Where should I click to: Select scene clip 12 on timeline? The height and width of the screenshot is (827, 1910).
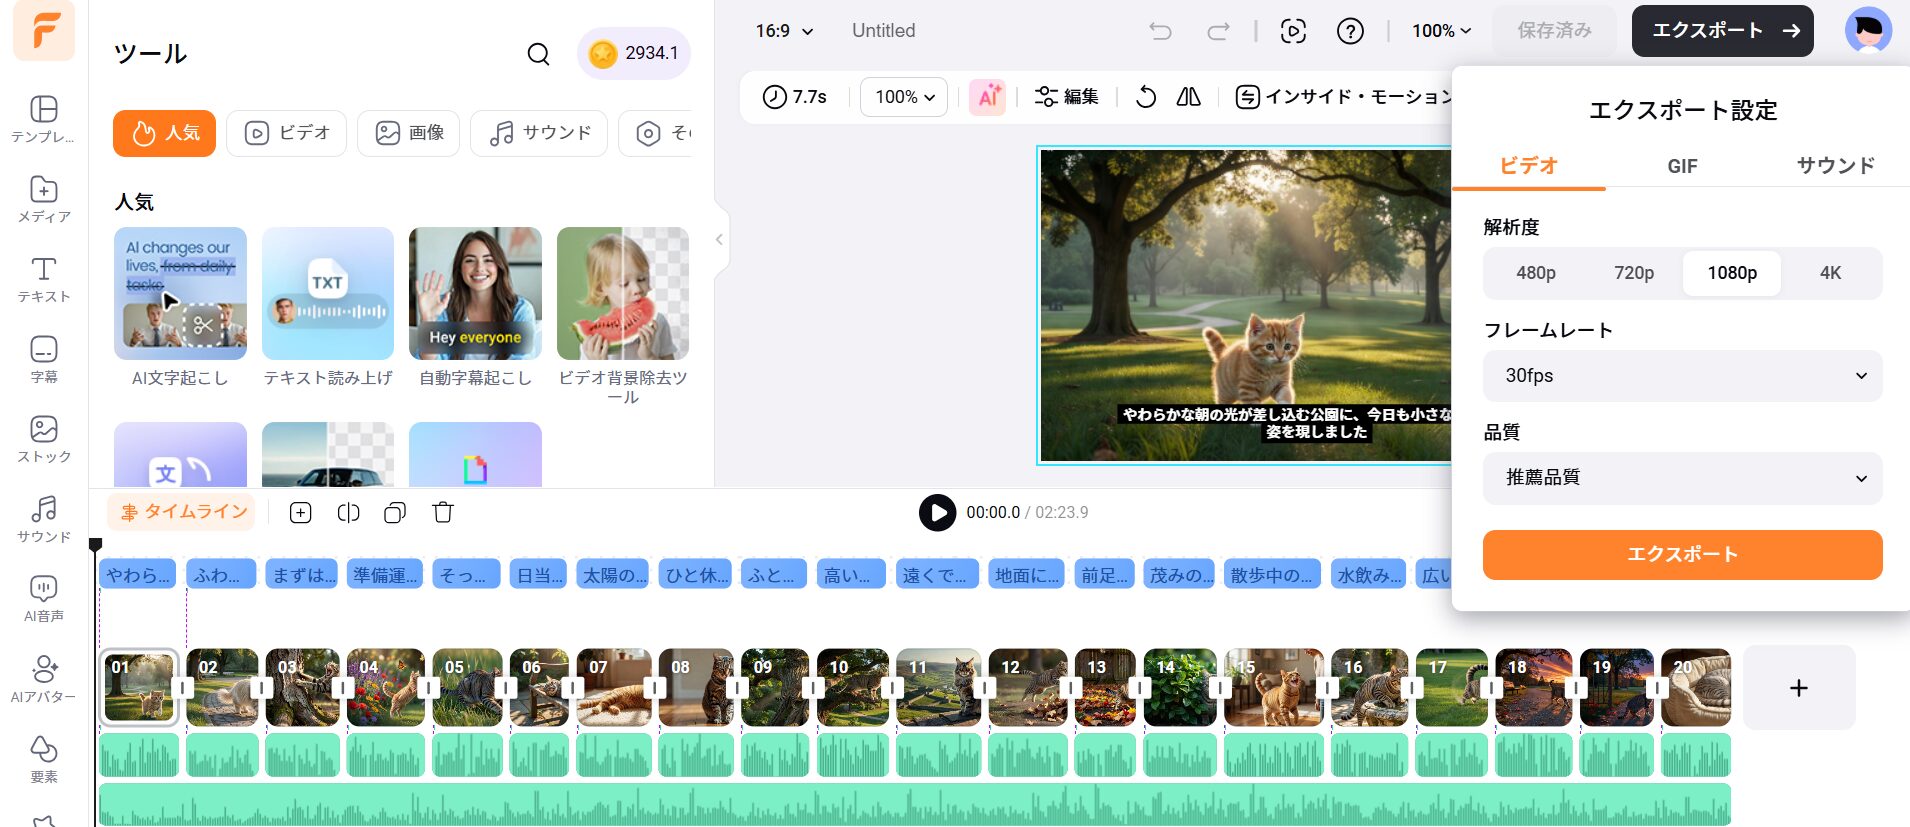[x=1027, y=688]
